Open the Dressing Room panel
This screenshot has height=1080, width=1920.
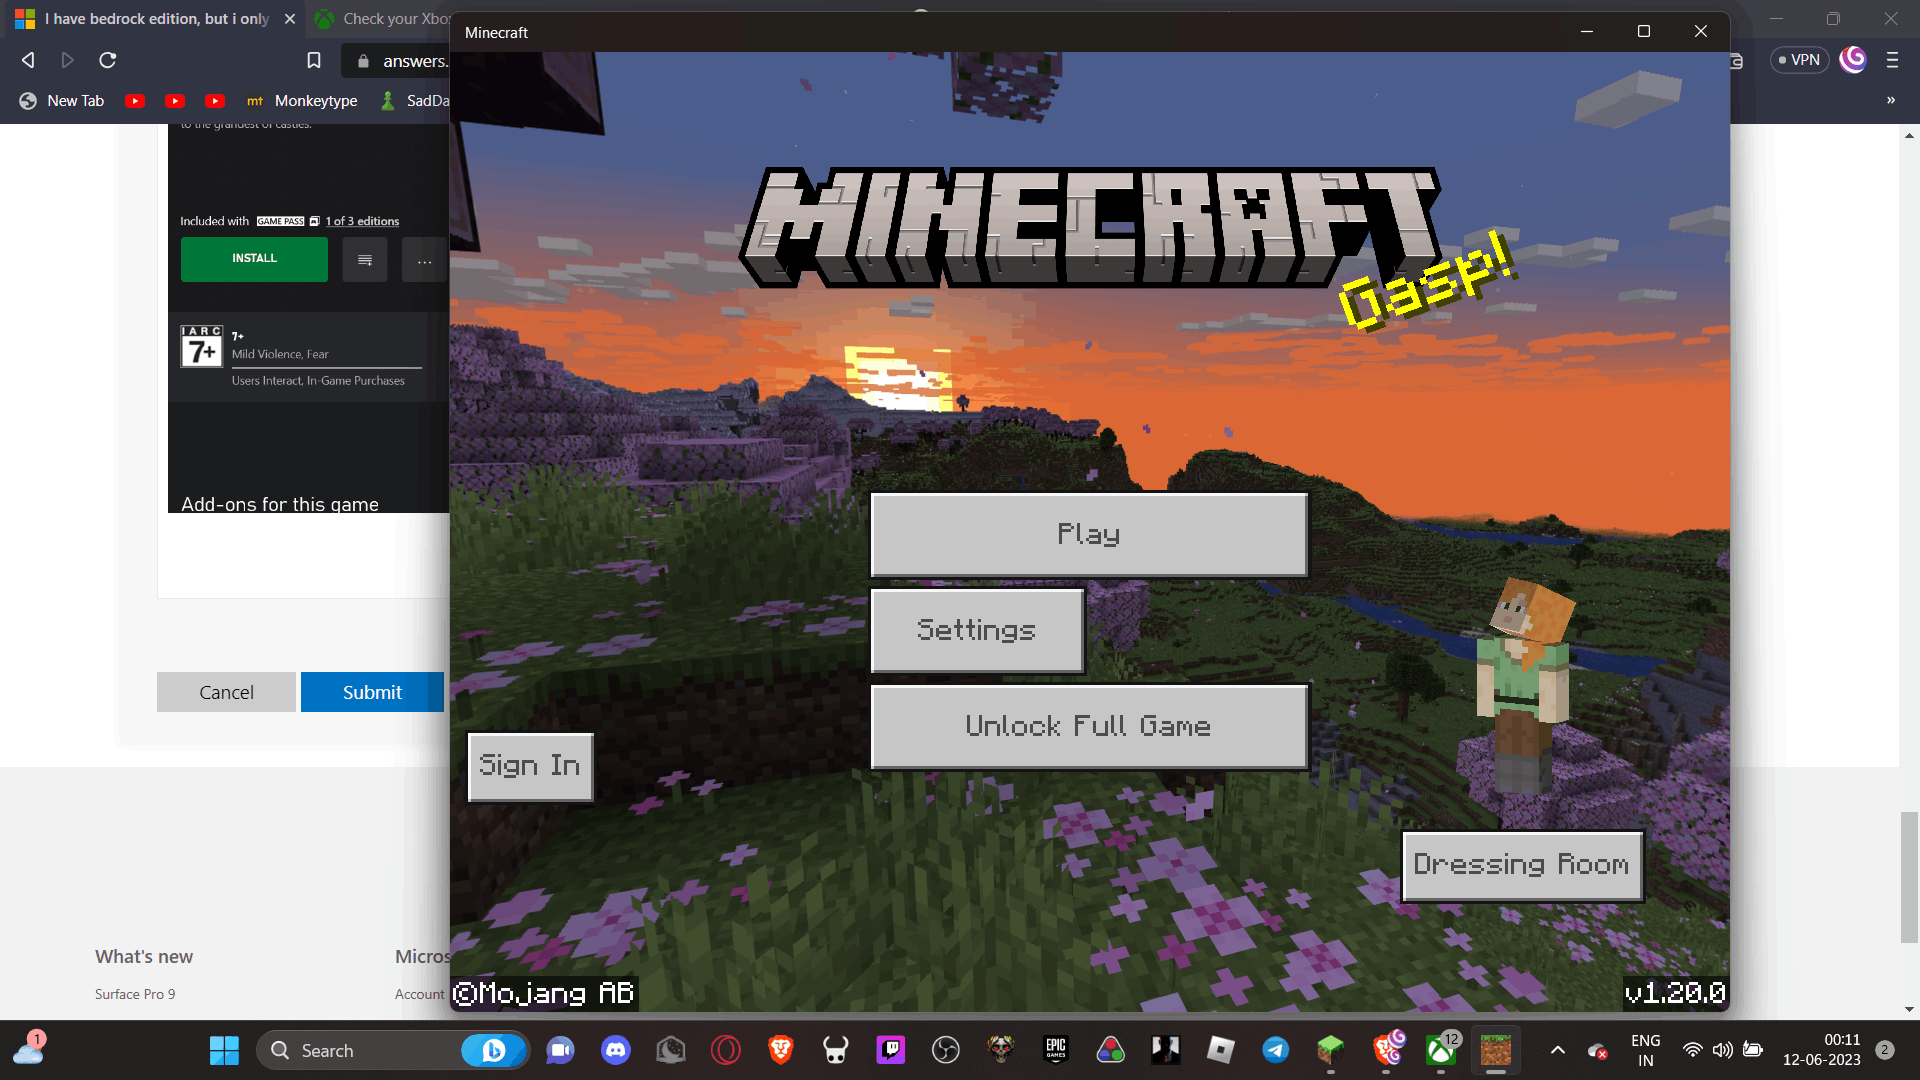pyautogui.click(x=1522, y=864)
